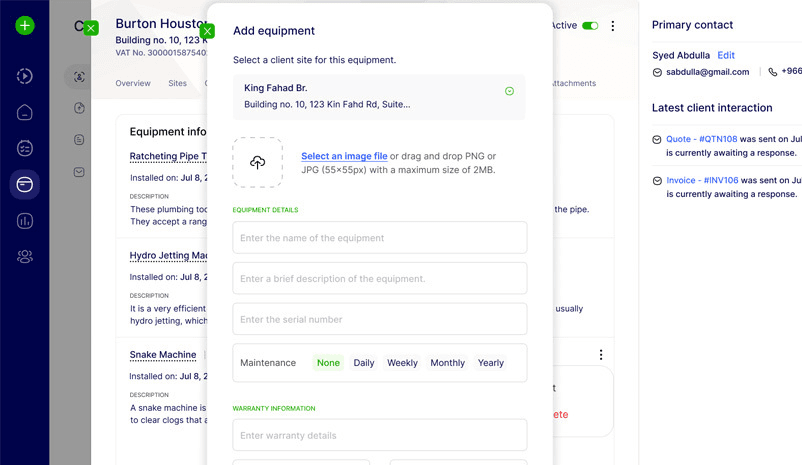Choose Yearly maintenance option
The height and width of the screenshot is (465, 802).
[491, 363]
